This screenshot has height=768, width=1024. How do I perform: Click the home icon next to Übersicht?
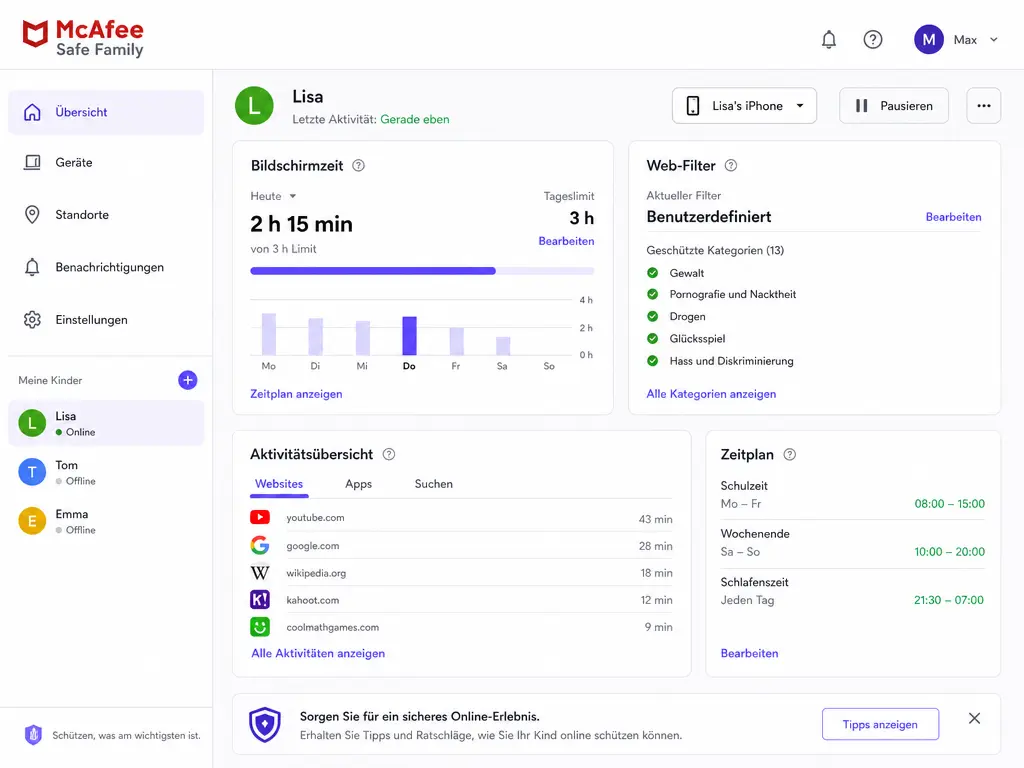point(32,112)
